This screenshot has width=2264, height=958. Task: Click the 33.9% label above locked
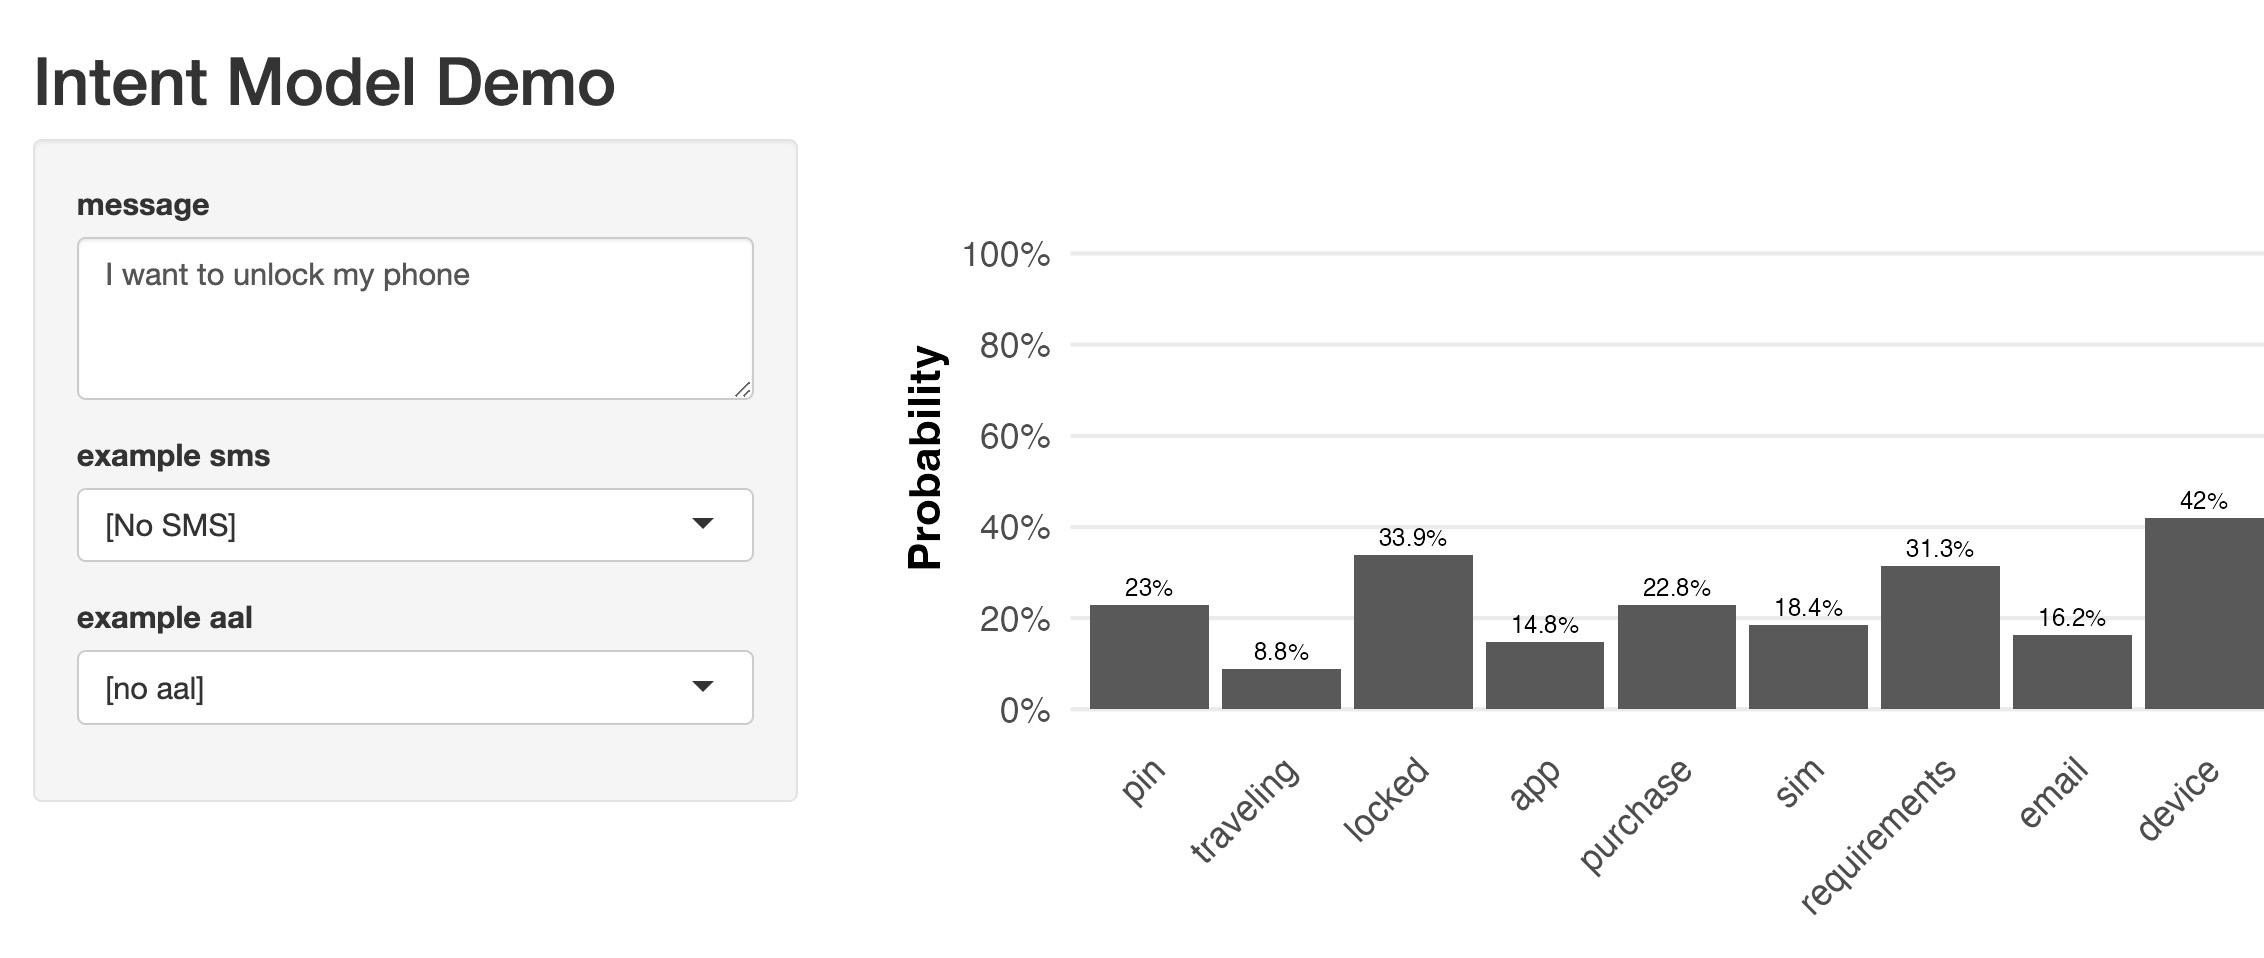tap(1412, 538)
